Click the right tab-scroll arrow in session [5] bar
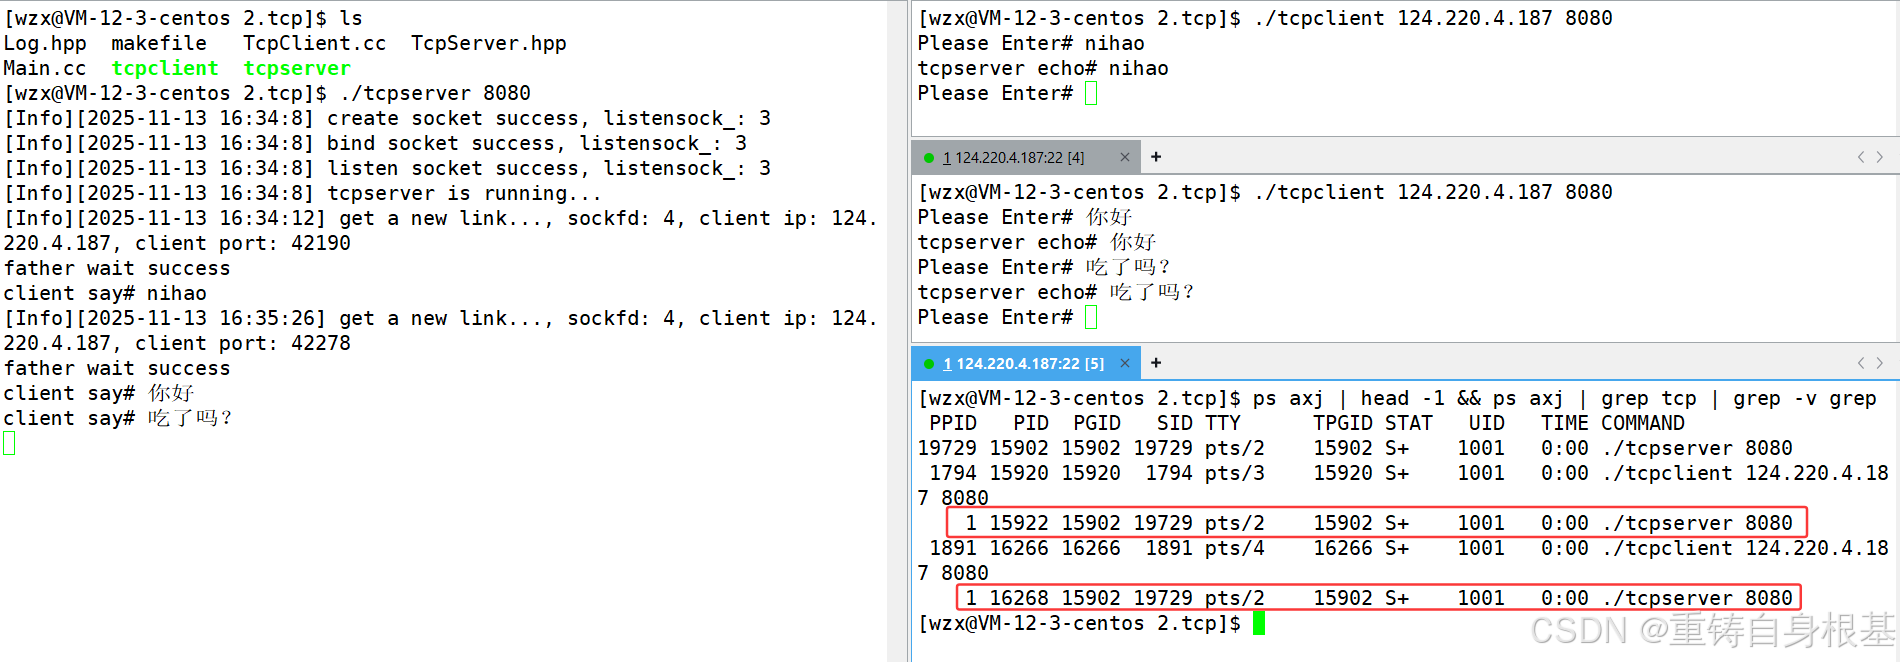The image size is (1900, 662). pos(1879,363)
